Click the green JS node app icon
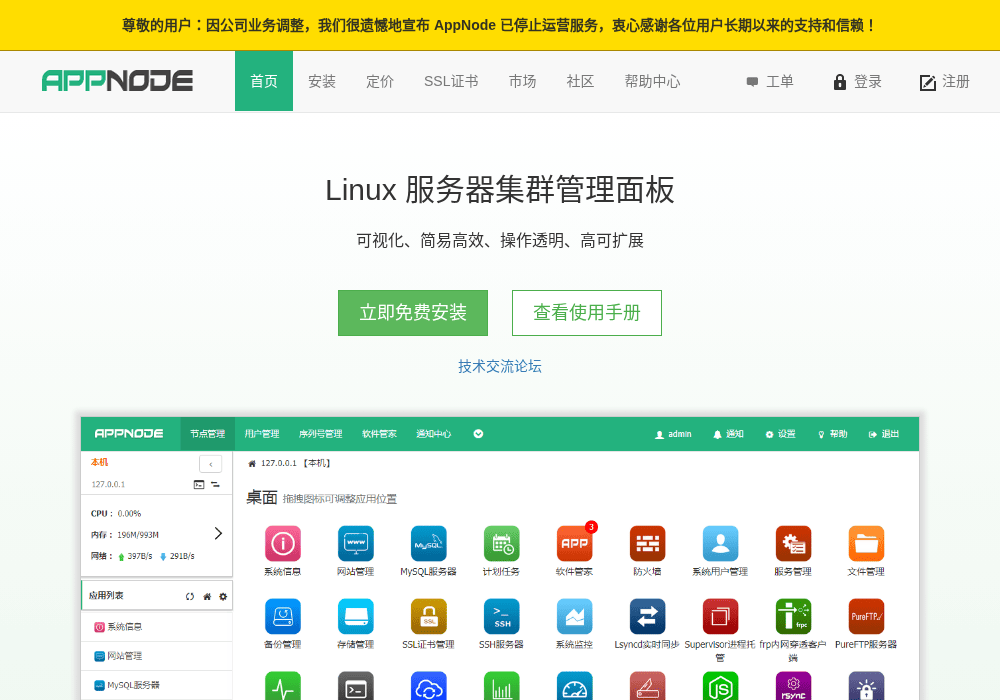The image size is (1000, 700). point(720,686)
